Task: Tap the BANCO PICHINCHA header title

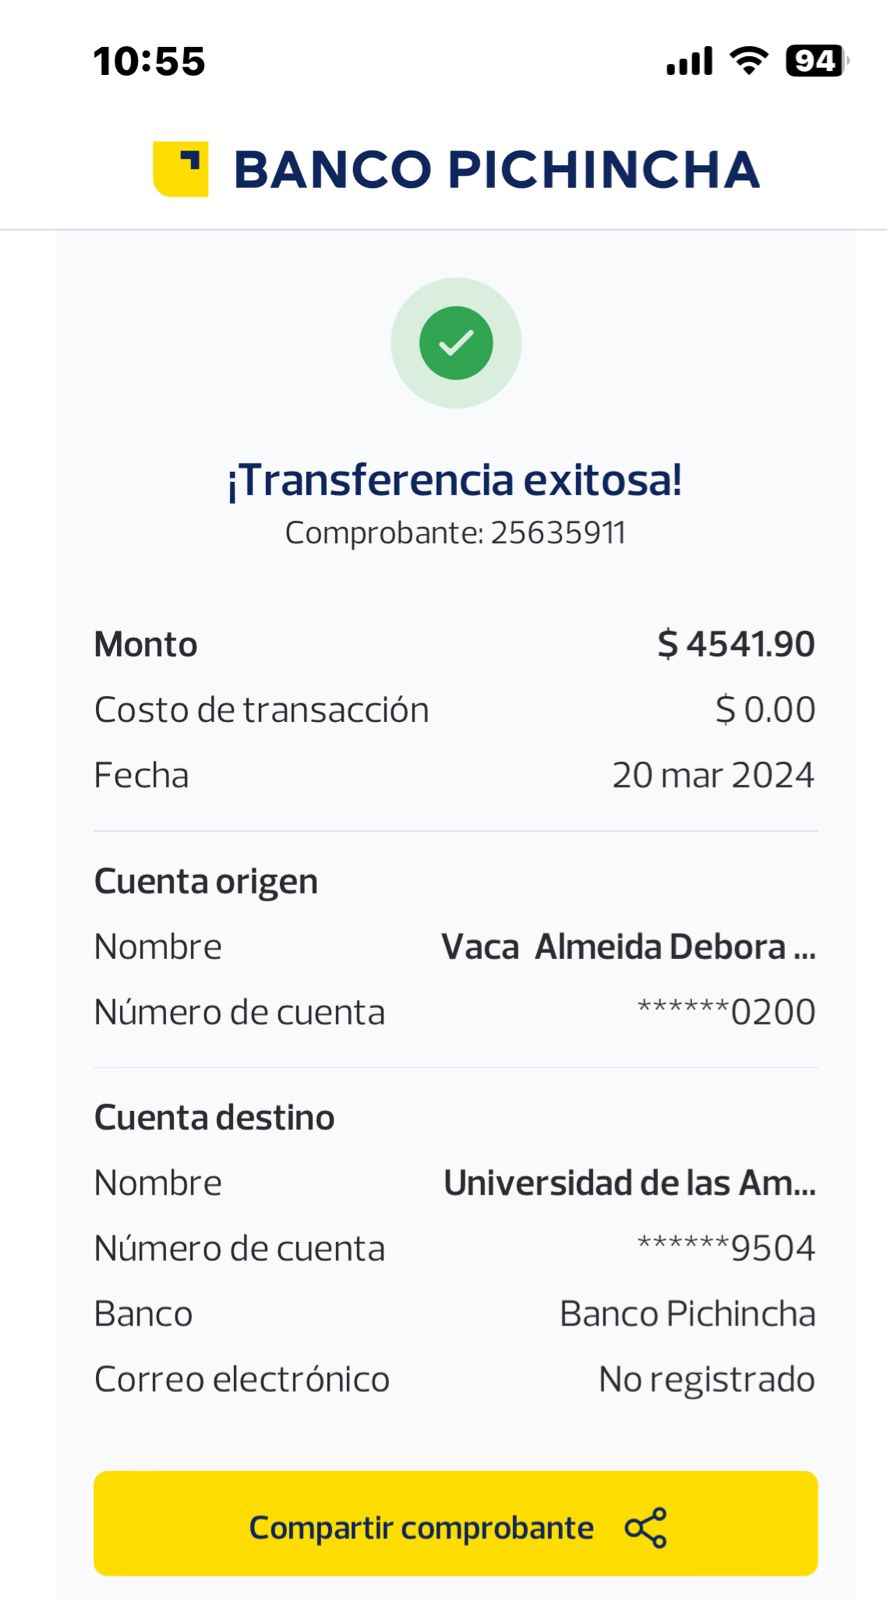Action: pos(496,169)
